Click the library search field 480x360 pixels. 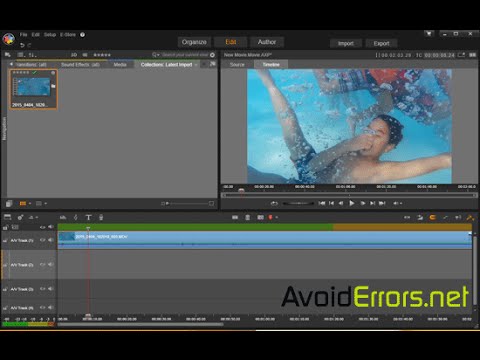185,55
